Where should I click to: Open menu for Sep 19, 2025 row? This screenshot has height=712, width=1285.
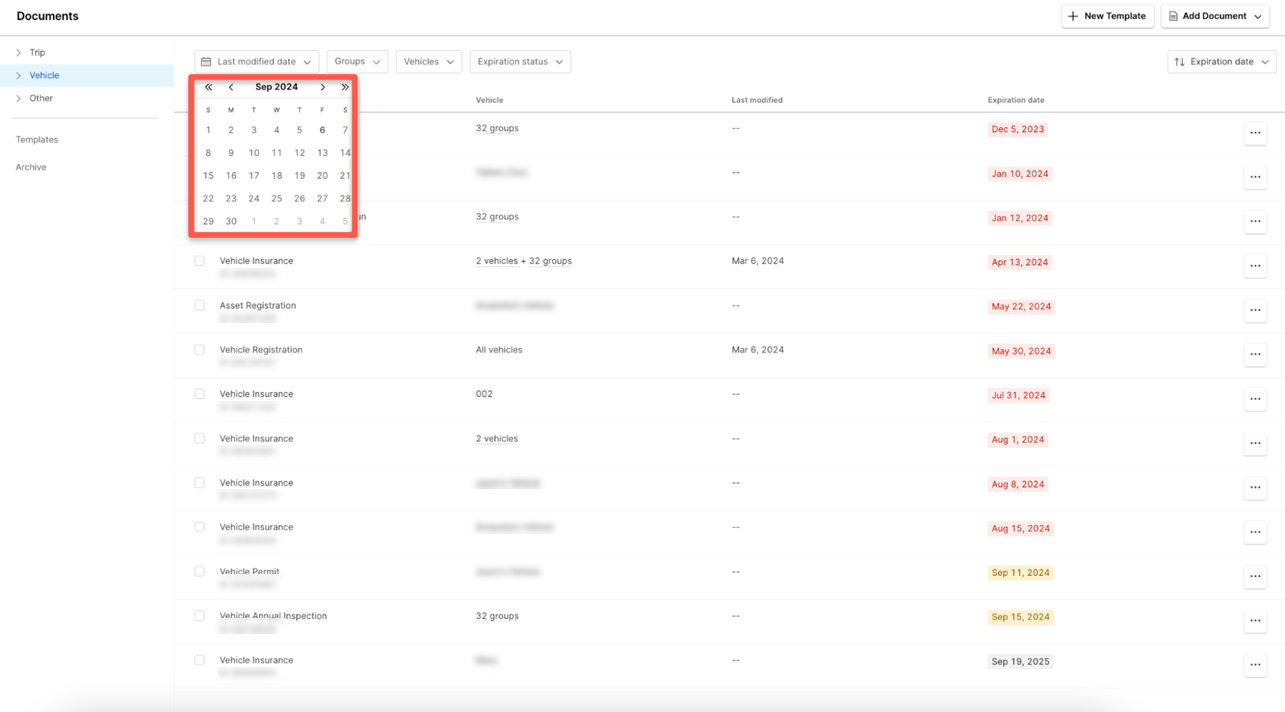point(1255,665)
